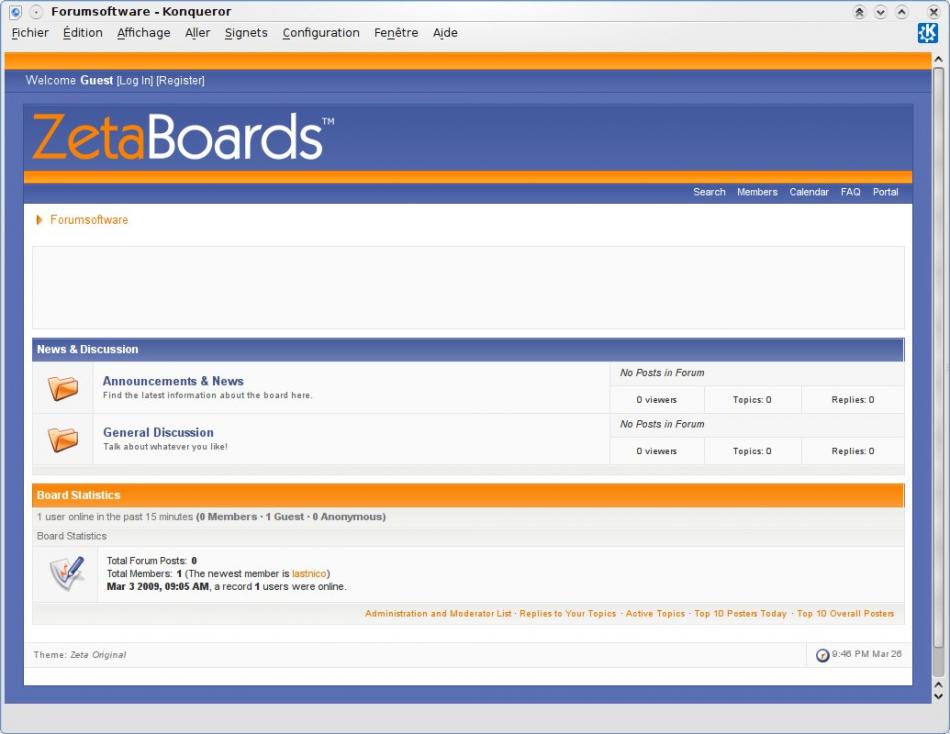Click the ZetaBoards logo
Viewport: 950px width, 734px height.
click(x=183, y=137)
